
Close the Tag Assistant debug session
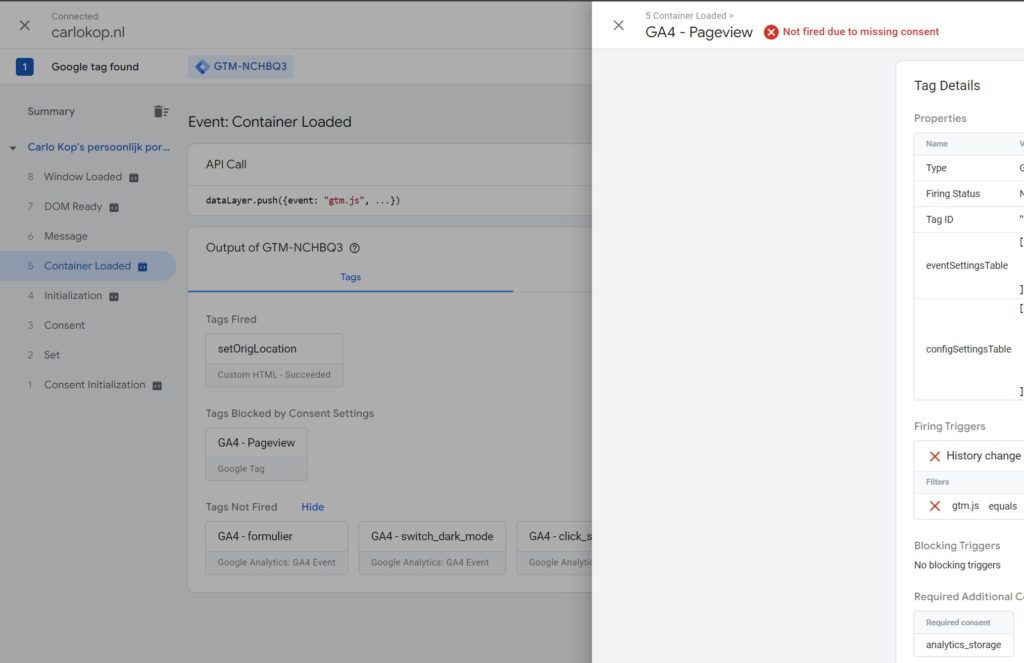[25, 25]
